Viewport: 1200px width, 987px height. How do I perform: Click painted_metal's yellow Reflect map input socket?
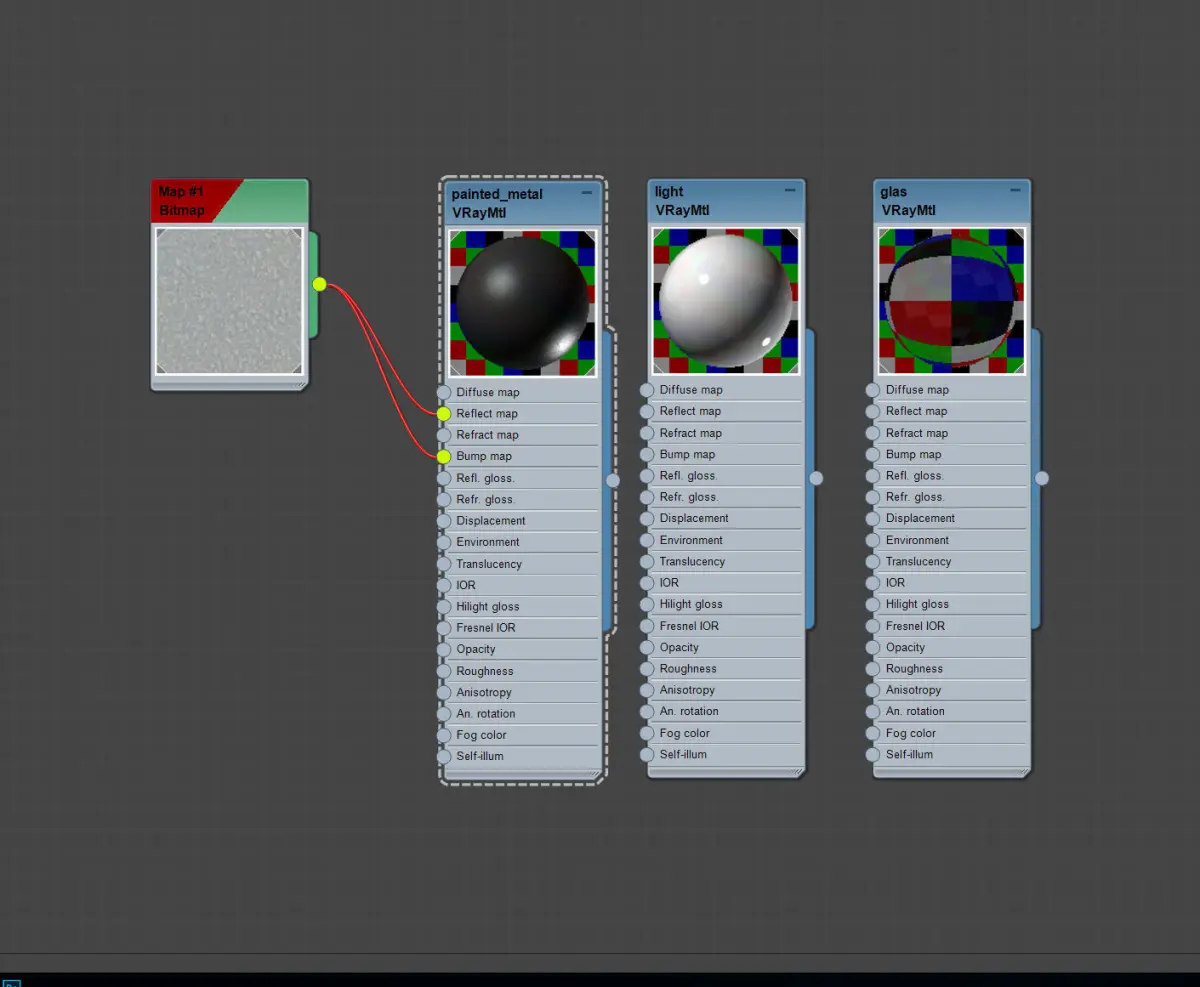(x=444, y=413)
